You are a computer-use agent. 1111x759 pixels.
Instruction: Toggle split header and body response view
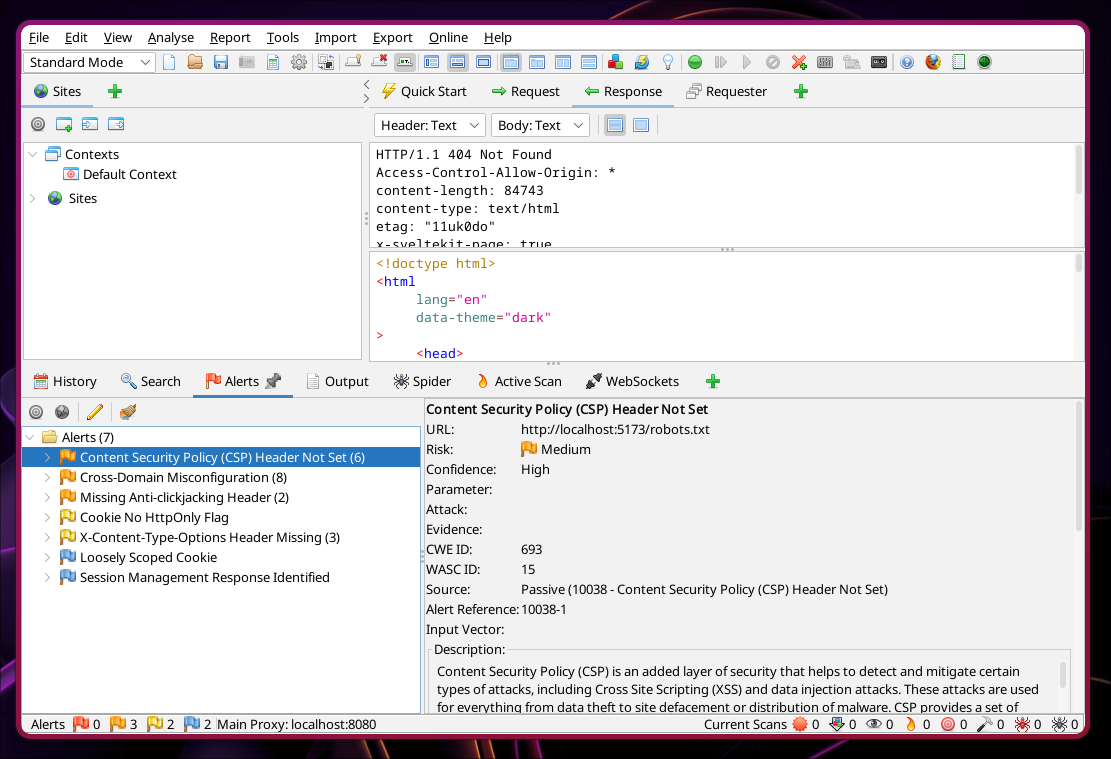click(615, 125)
